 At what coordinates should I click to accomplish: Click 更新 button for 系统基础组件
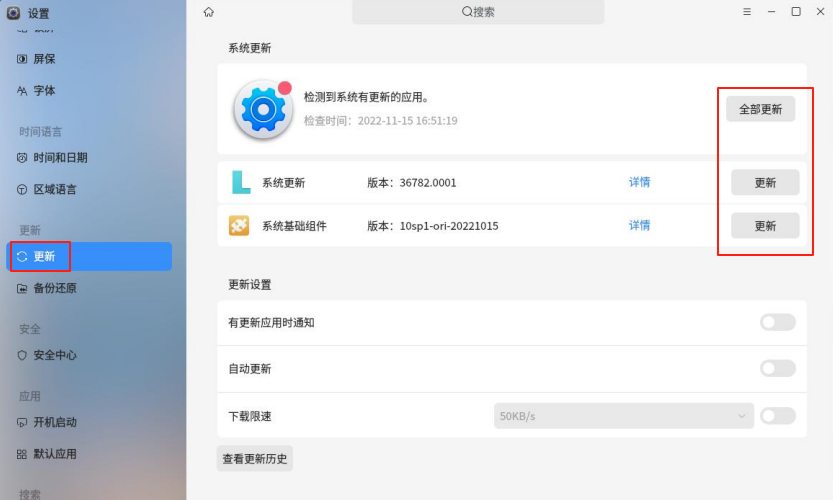765,226
